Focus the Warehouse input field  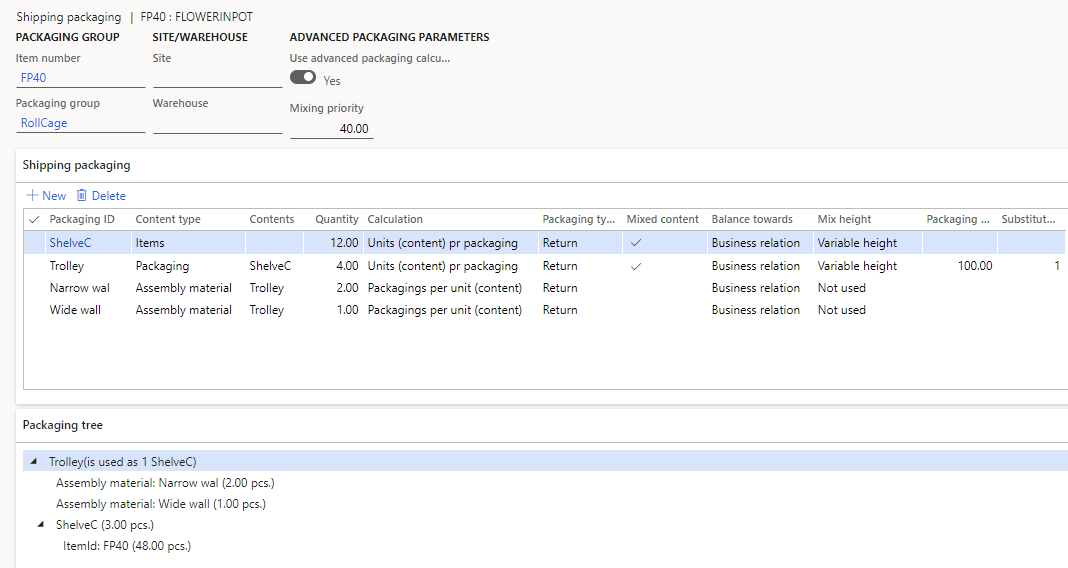pos(217,123)
